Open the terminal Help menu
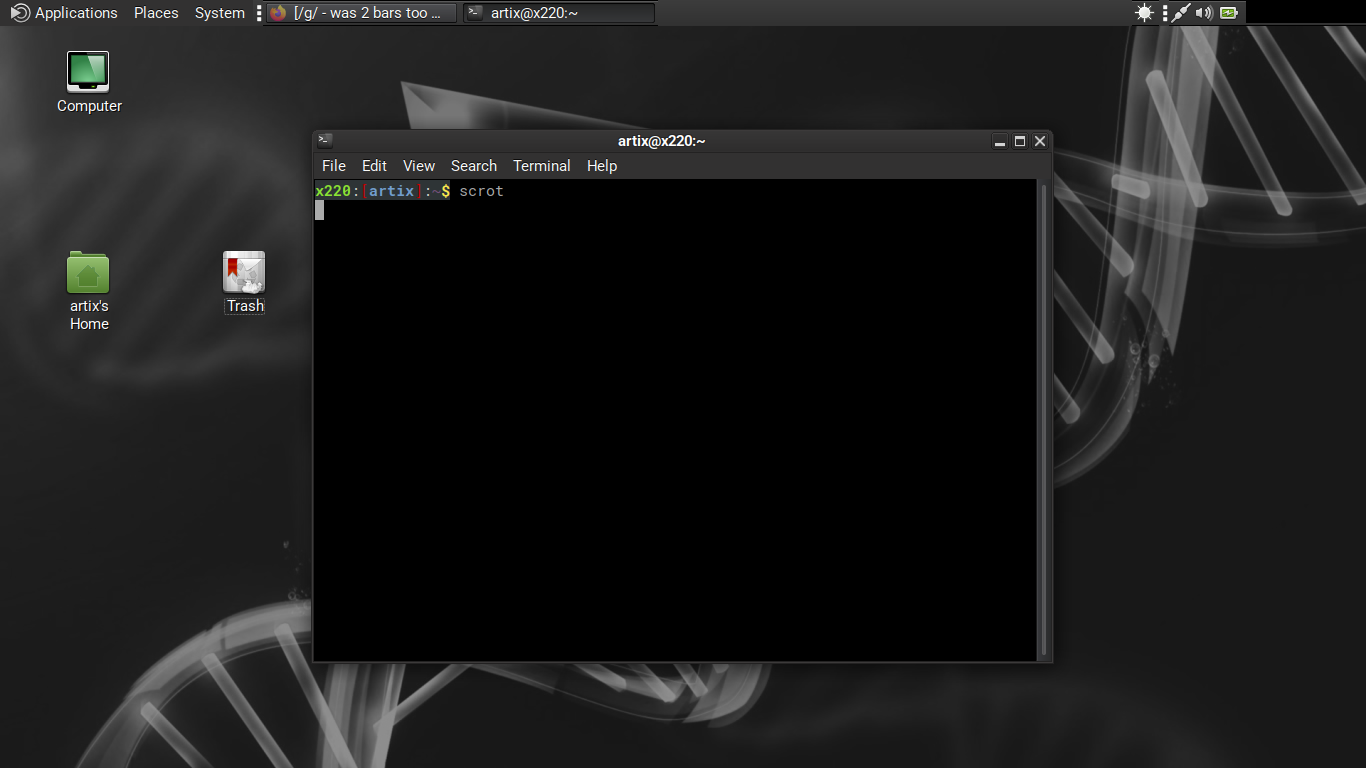 point(602,166)
